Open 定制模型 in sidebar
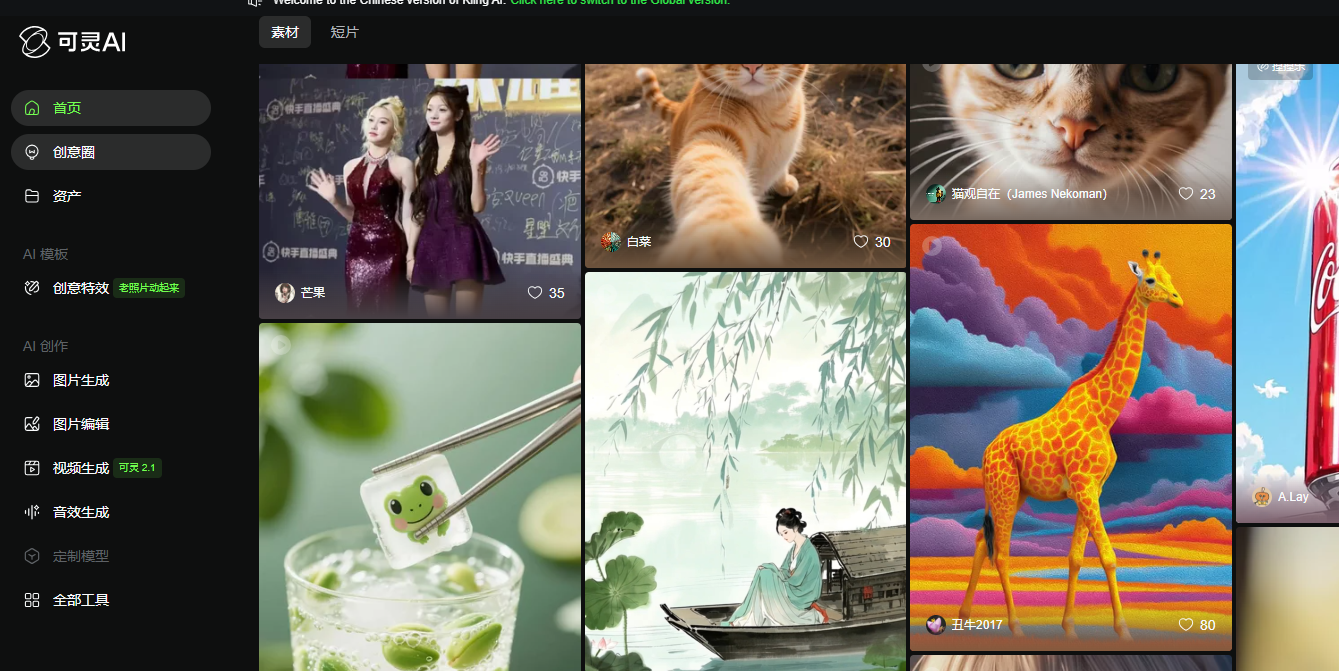 pos(111,556)
